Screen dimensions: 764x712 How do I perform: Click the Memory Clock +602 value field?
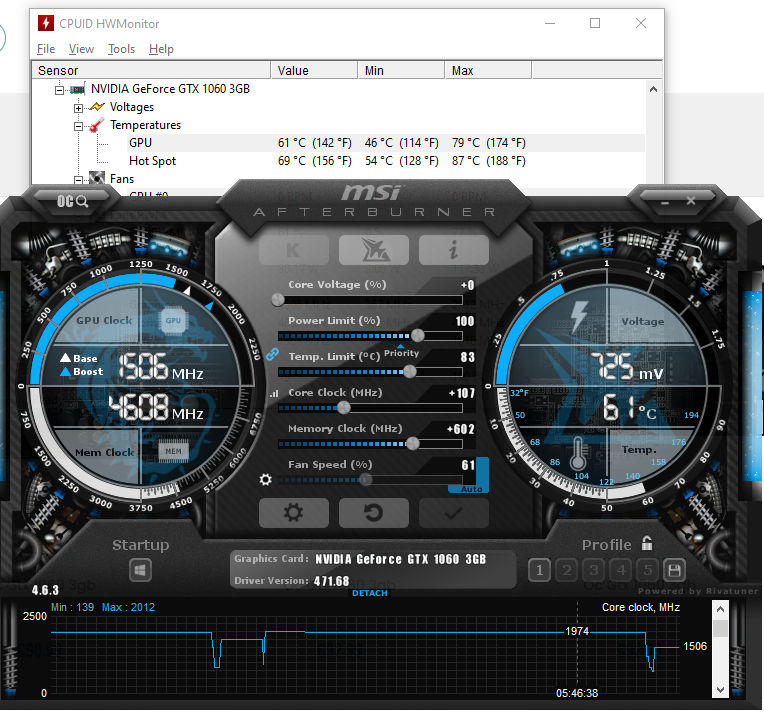point(461,429)
